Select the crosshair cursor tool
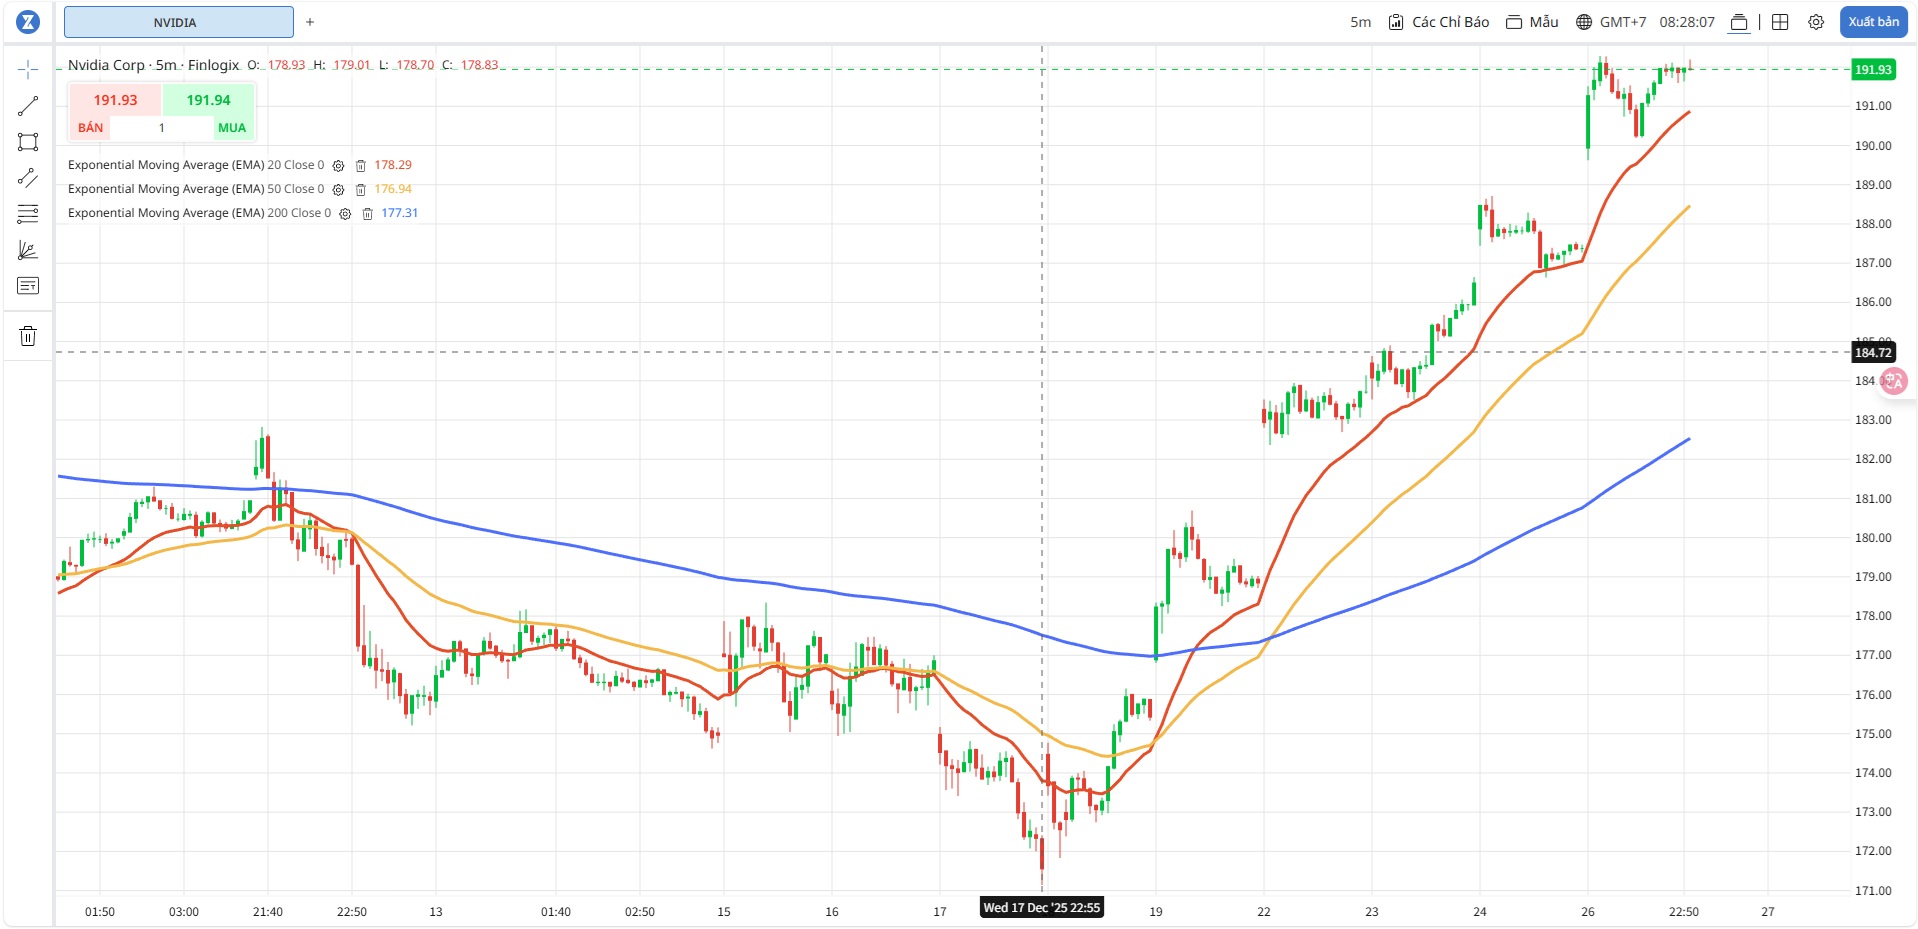1918x929 pixels. [28, 69]
